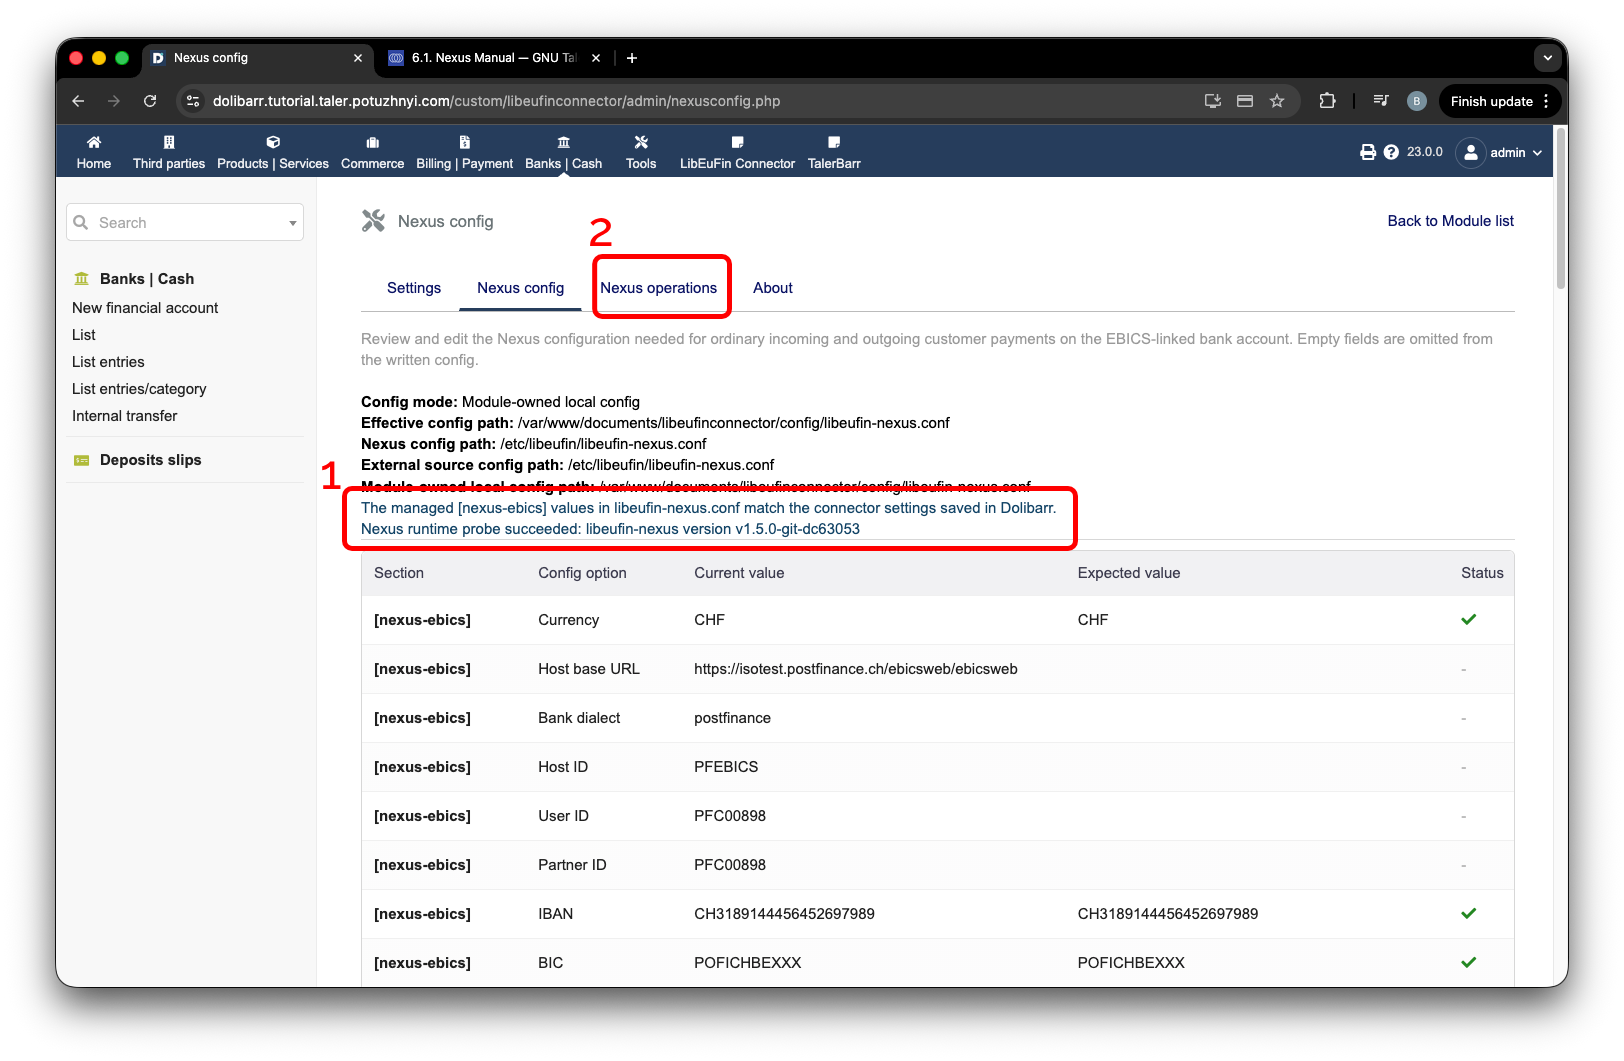The width and height of the screenshot is (1624, 1061).
Task: Expand the browser tab list chevron
Action: (x=1547, y=58)
